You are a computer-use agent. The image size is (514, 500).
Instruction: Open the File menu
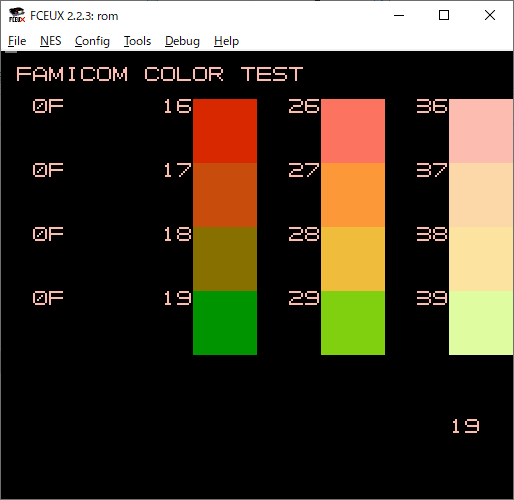pos(17,41)
